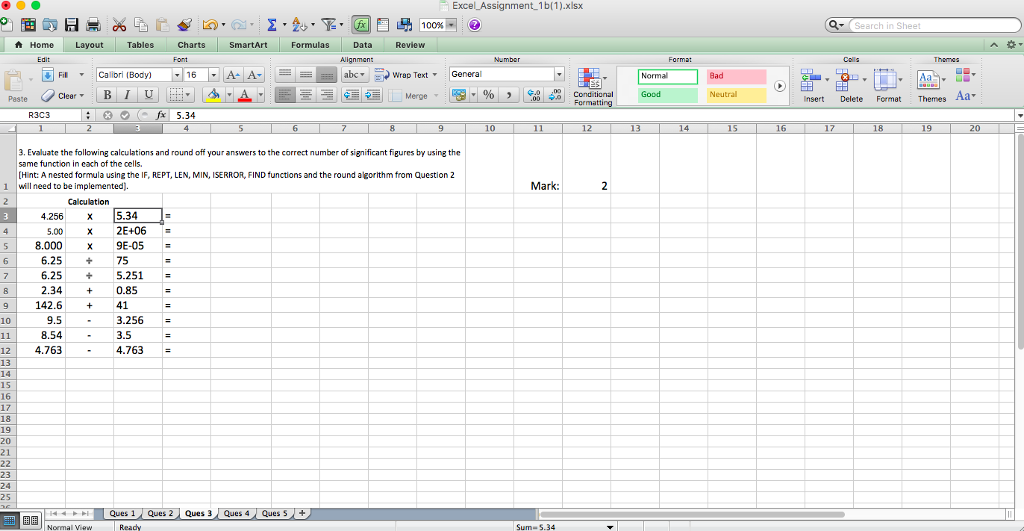Apply the Bad cell style
Image resolution: width=1024 pixels, height=531 pixels.
pyautogui.click(x=736, y=76)
